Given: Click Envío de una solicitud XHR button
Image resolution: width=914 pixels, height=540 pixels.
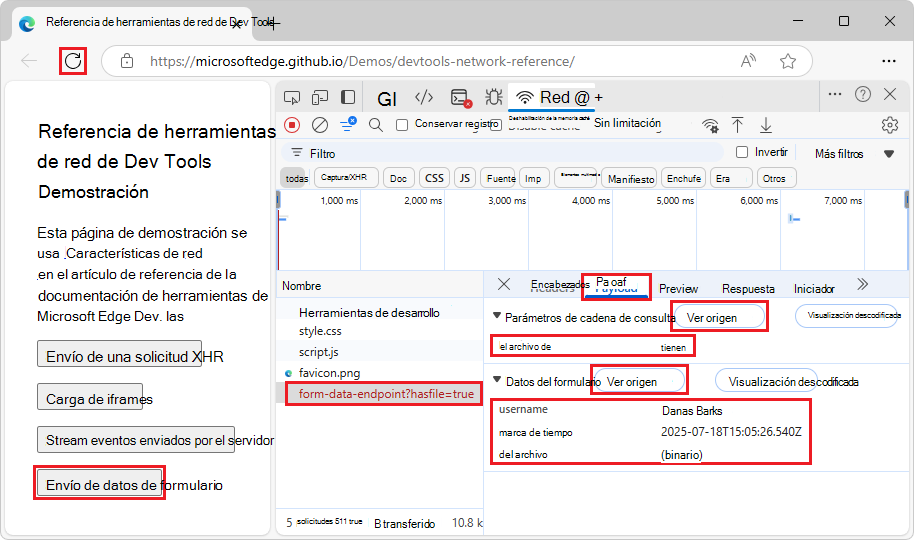Looking at the screenshot, I should click(x=119, y=354).
